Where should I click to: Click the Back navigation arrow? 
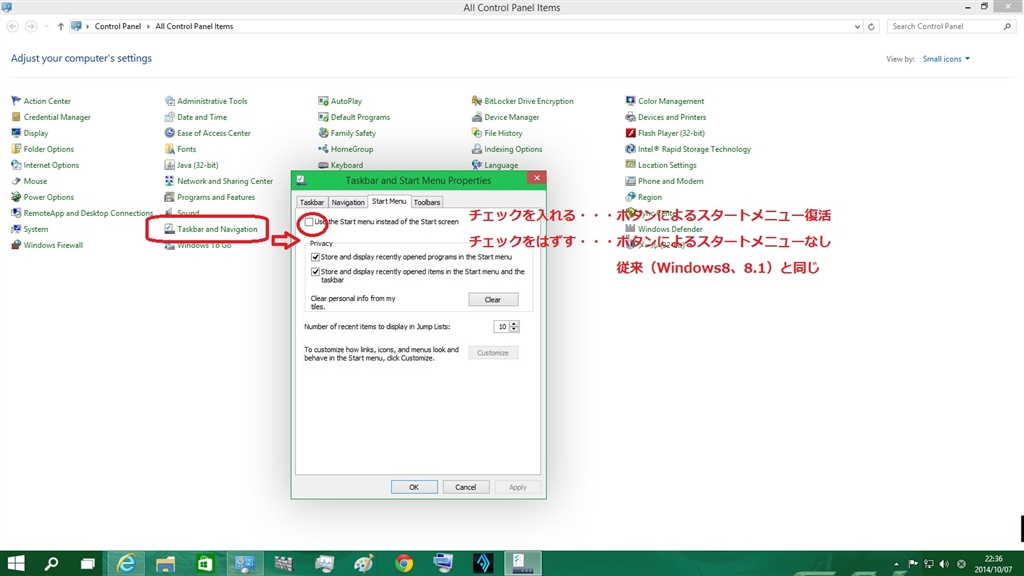point(12,27)
